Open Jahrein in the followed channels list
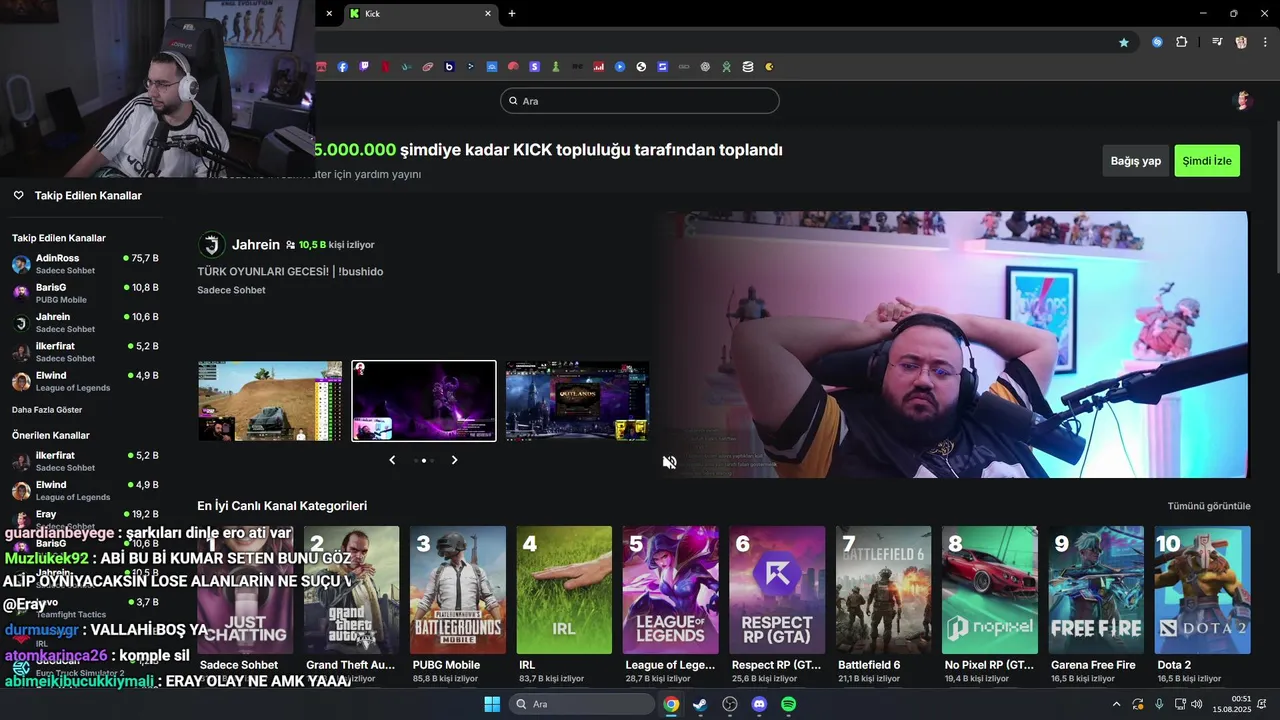The height and width of the screenshot is (720, 1280). [85, 322]
